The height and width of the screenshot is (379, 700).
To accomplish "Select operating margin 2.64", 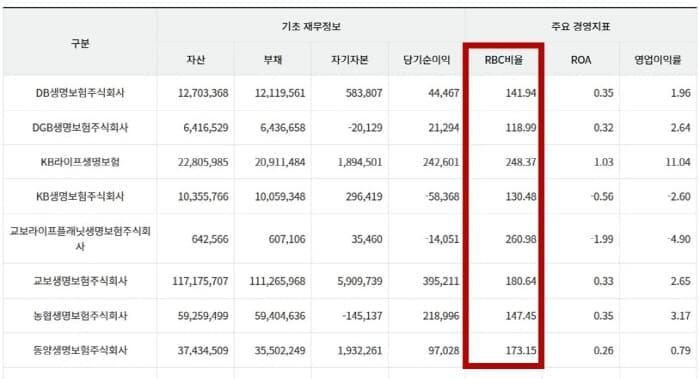I will click(681, 128).
